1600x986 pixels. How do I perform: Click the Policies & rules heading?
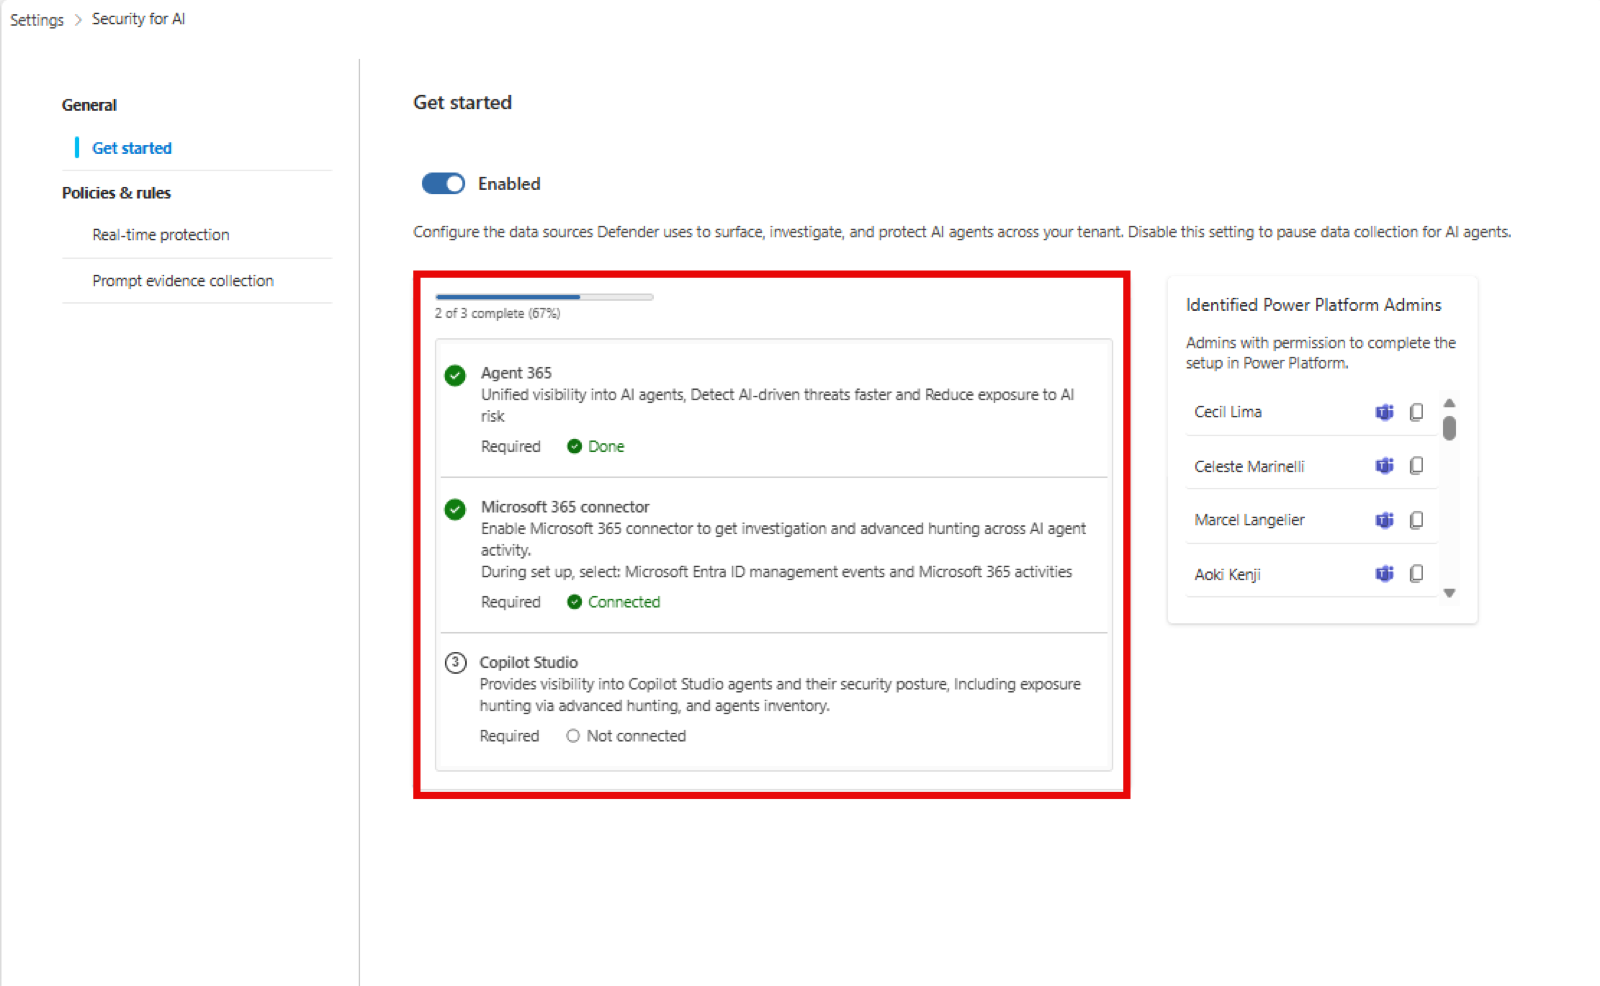click(116, 193)
